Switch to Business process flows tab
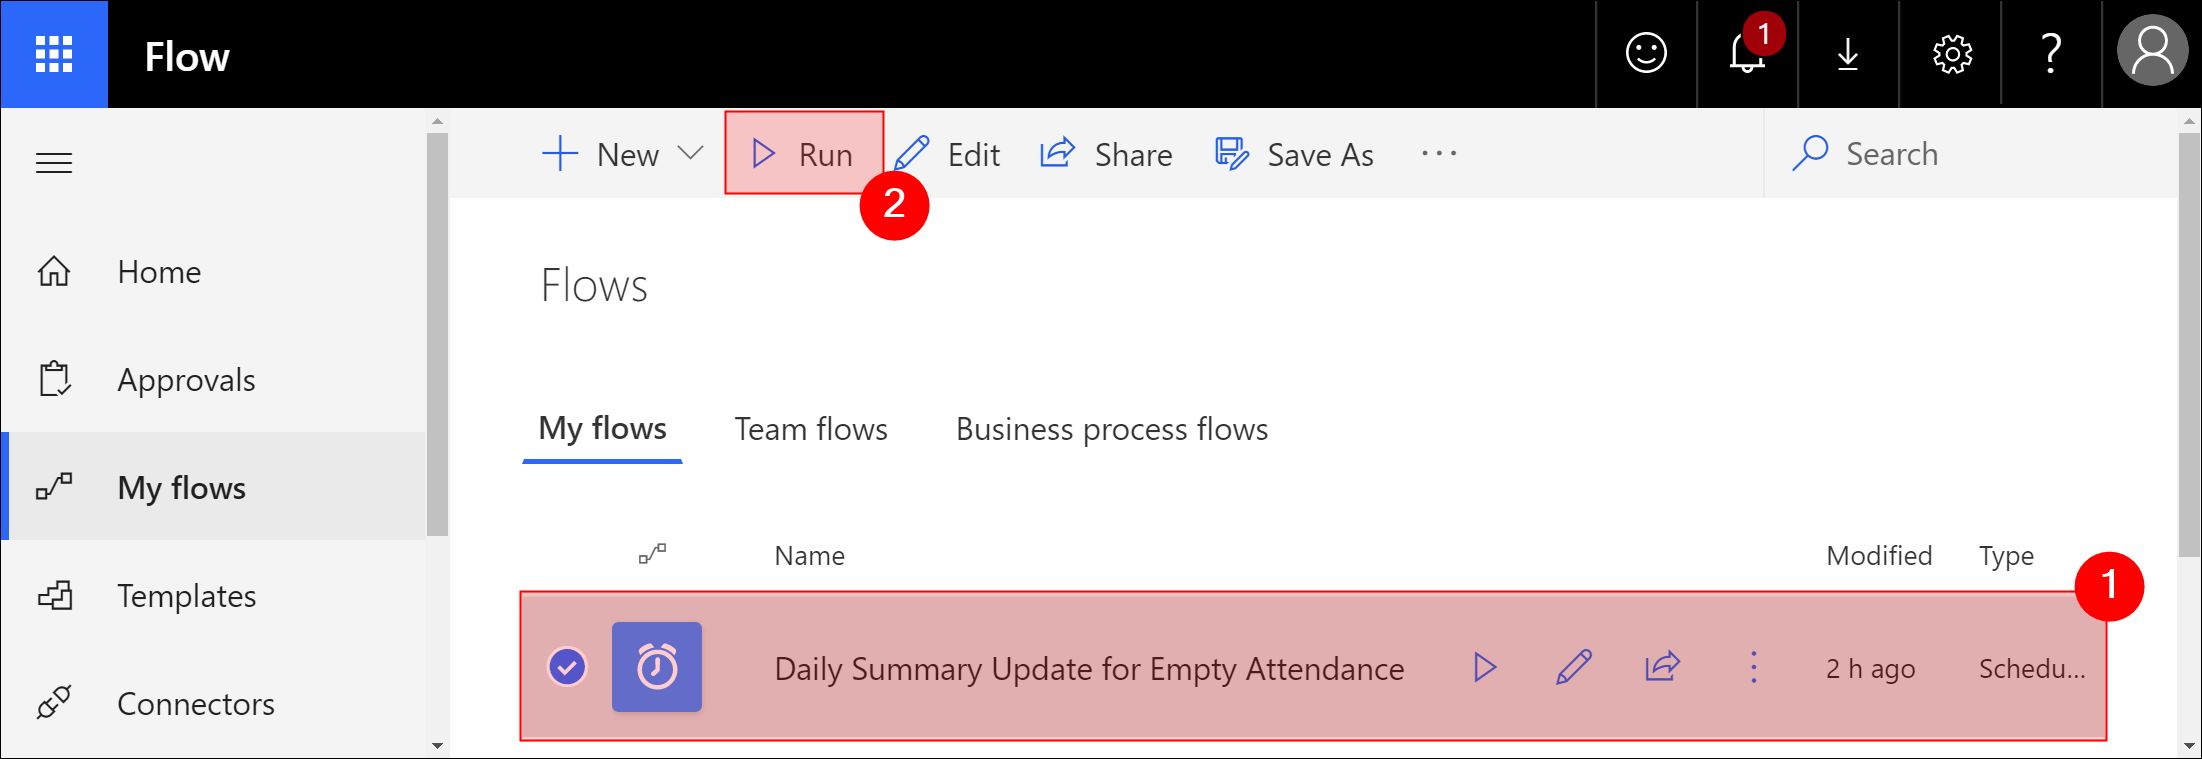The width and height of the screenshot is (2202, 759). pos(1112,429)
